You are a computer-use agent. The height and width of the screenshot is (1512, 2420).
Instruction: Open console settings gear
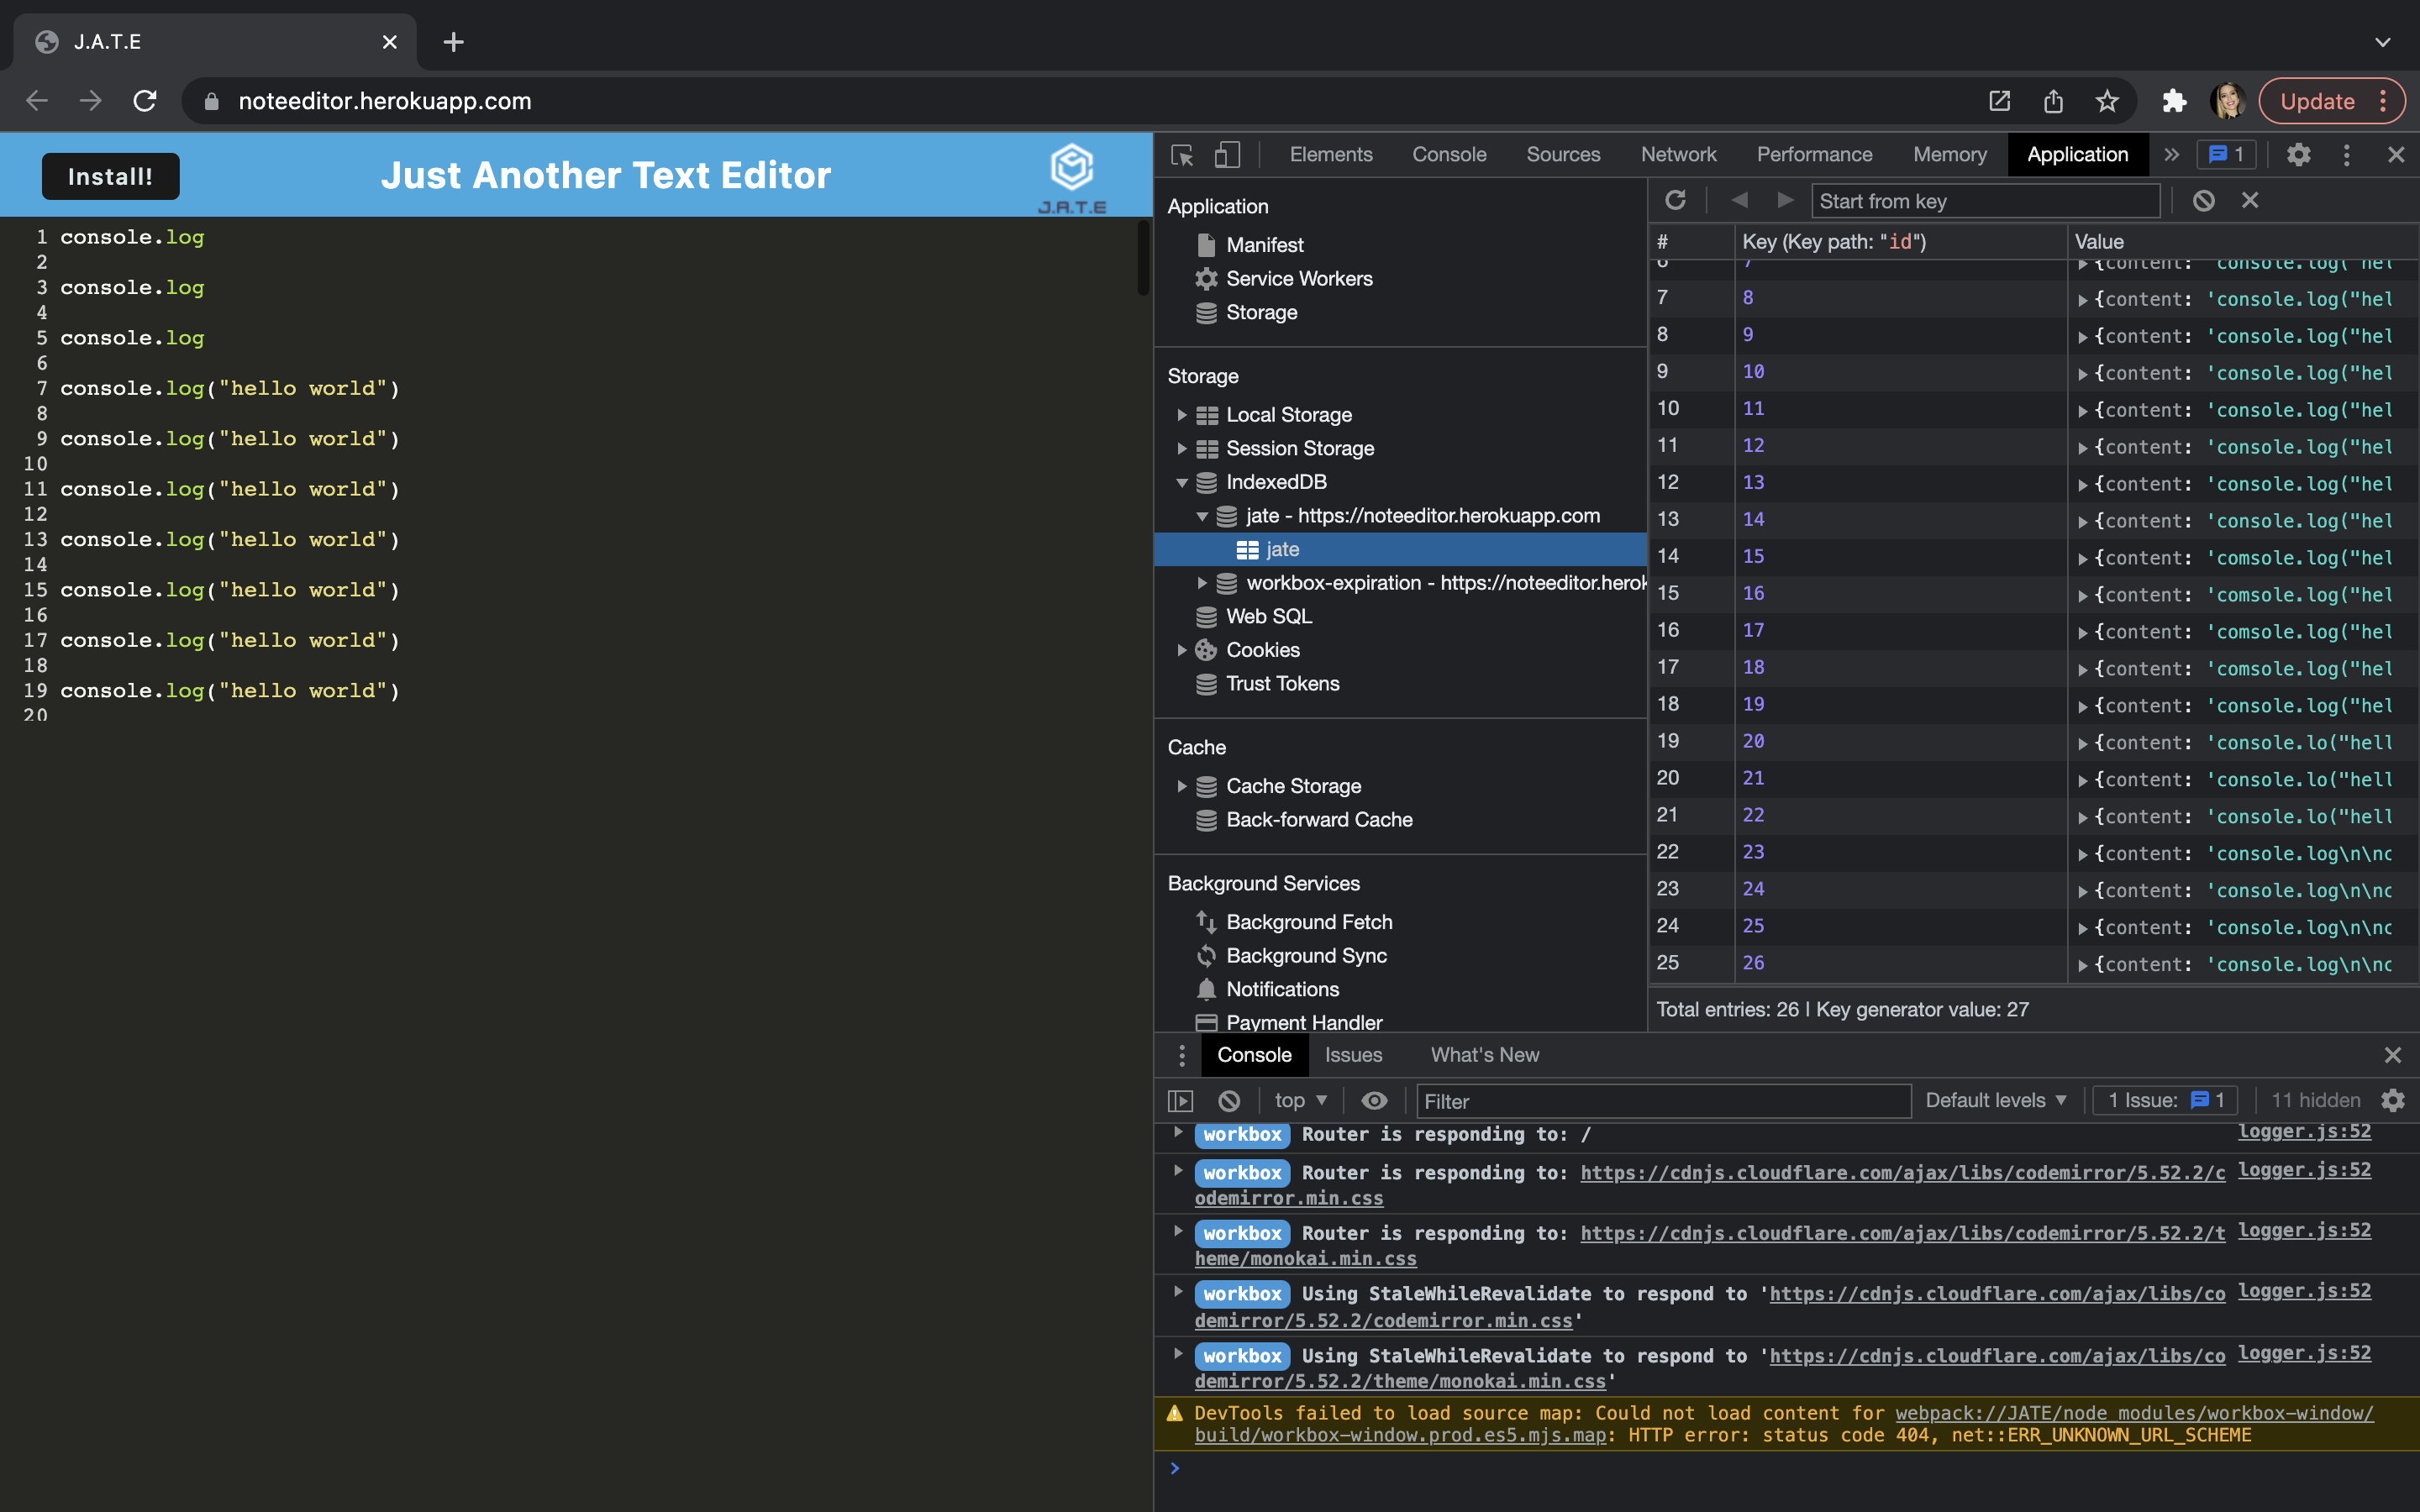[x=2393, y=1101]
